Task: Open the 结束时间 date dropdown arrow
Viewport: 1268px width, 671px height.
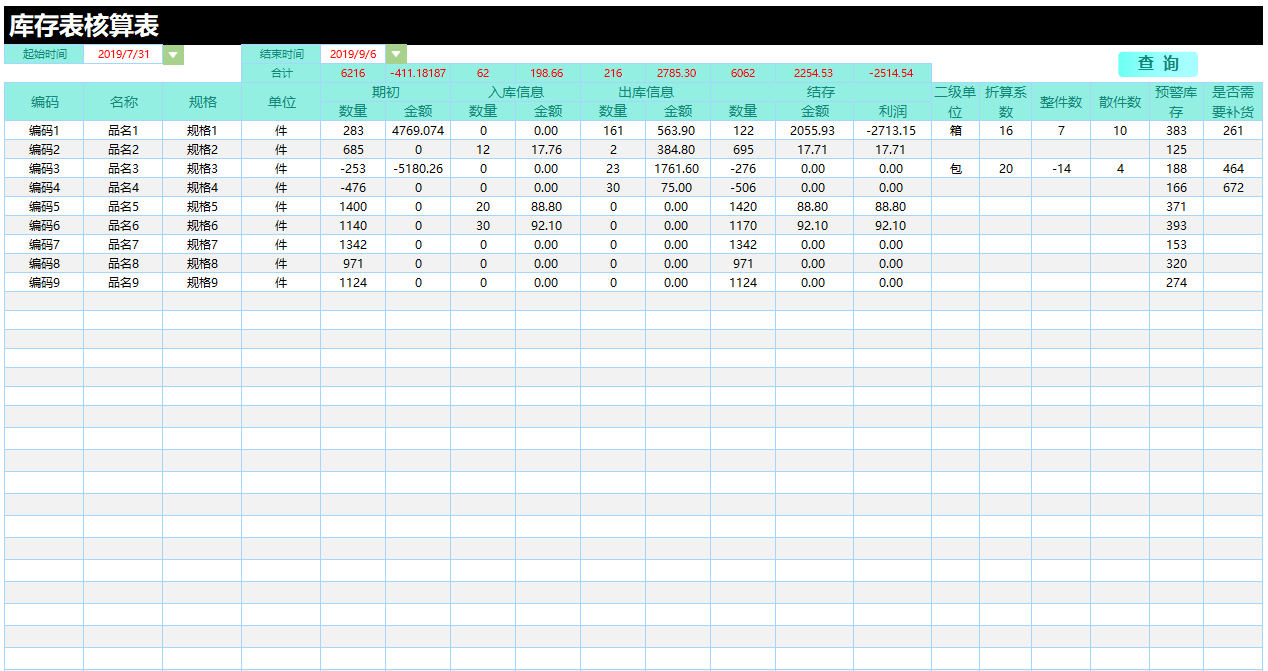Action: (x=397, y=54)
